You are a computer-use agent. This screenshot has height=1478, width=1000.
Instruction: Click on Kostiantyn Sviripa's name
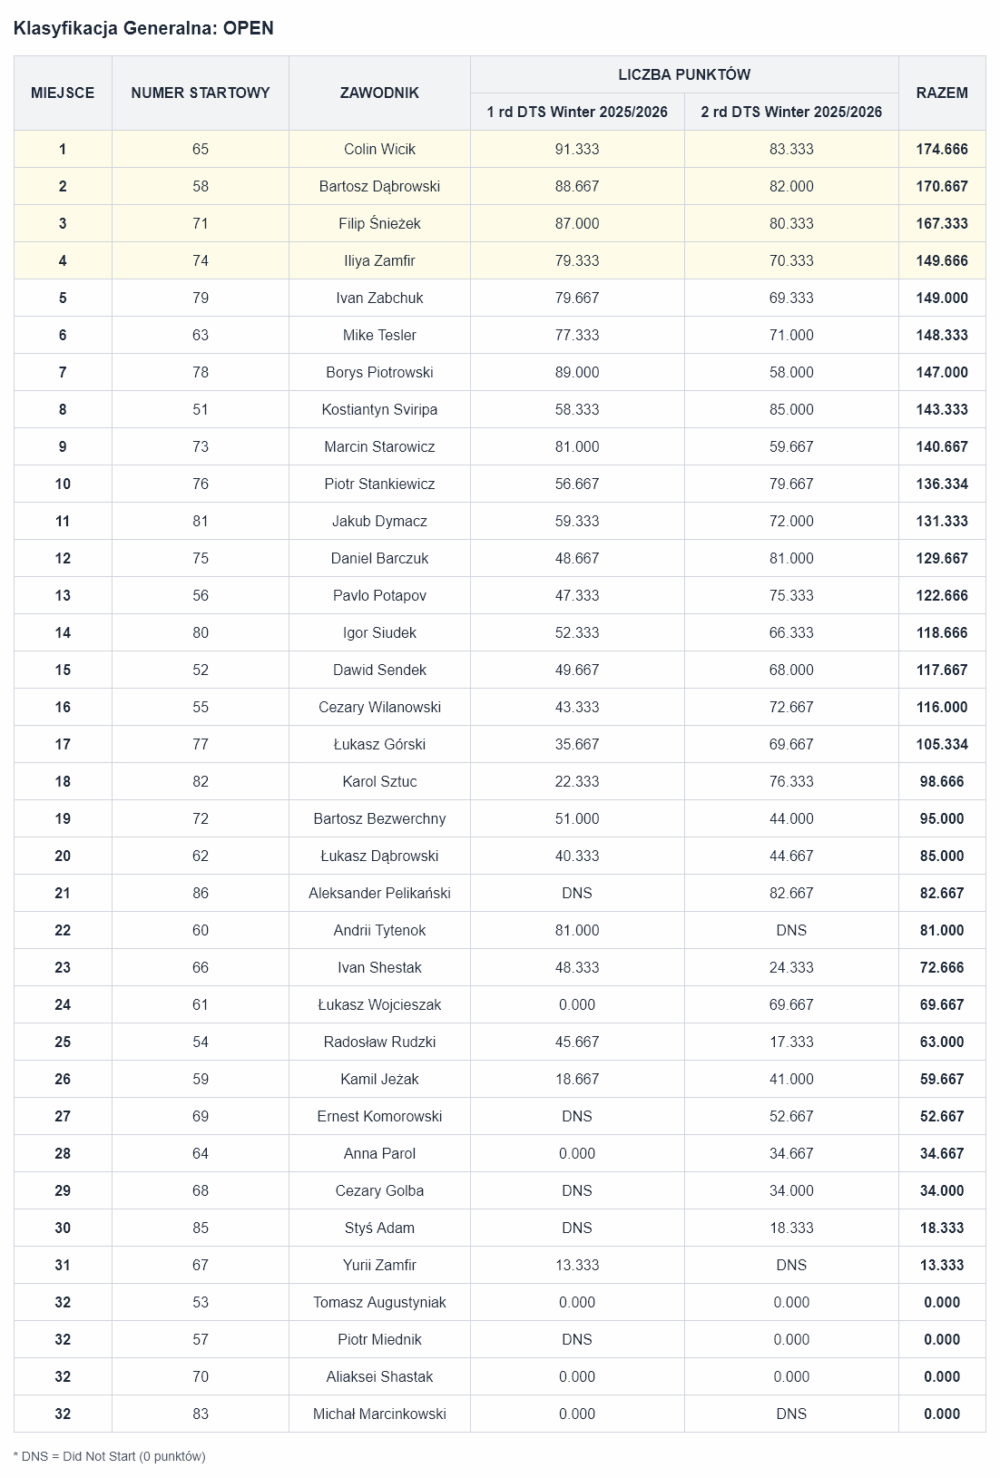coord(379,409)
